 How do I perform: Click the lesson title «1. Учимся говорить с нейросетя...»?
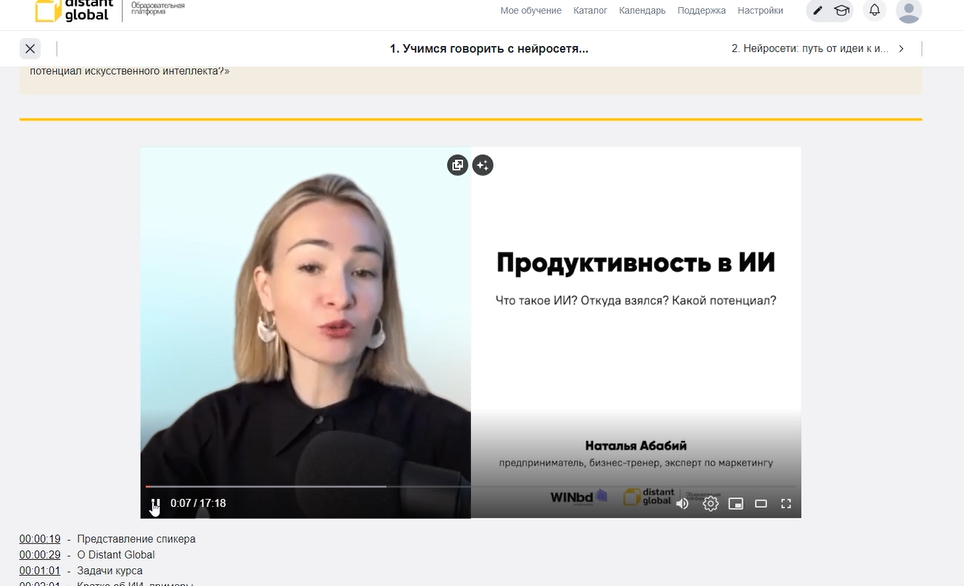click(489, 49)
